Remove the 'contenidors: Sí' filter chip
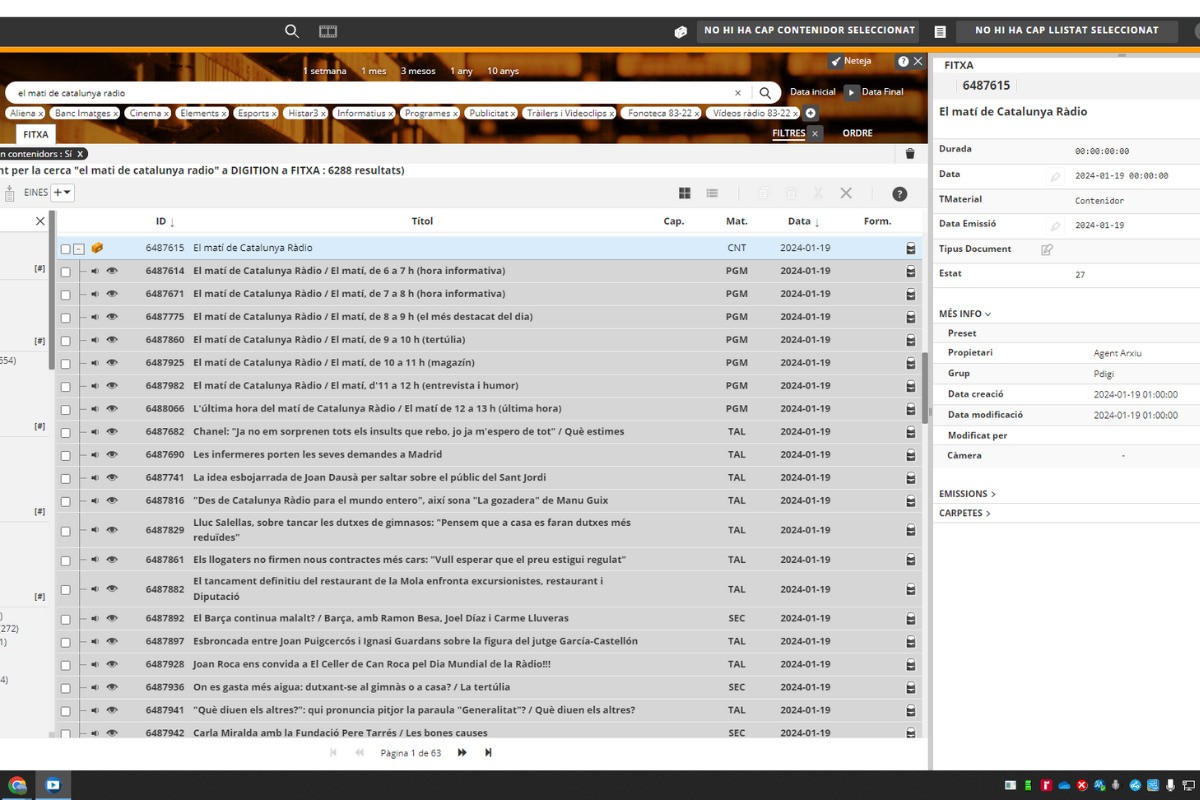Screen dimensions: 1200x800 (81, 154)
